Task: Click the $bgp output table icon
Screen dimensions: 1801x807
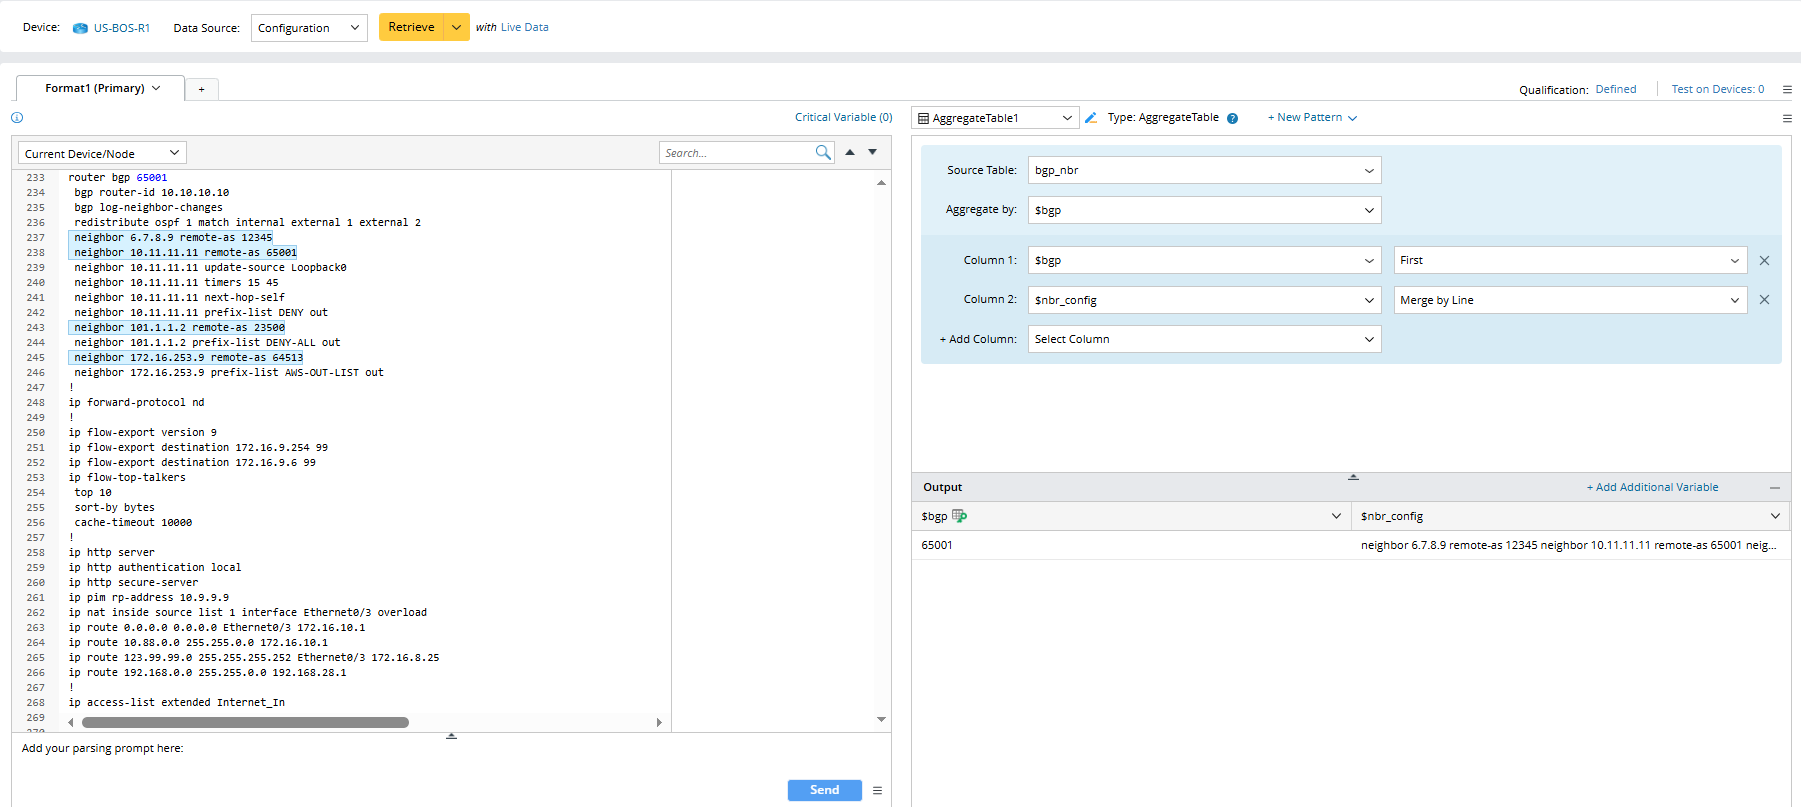Action: (x=960, y=516)
